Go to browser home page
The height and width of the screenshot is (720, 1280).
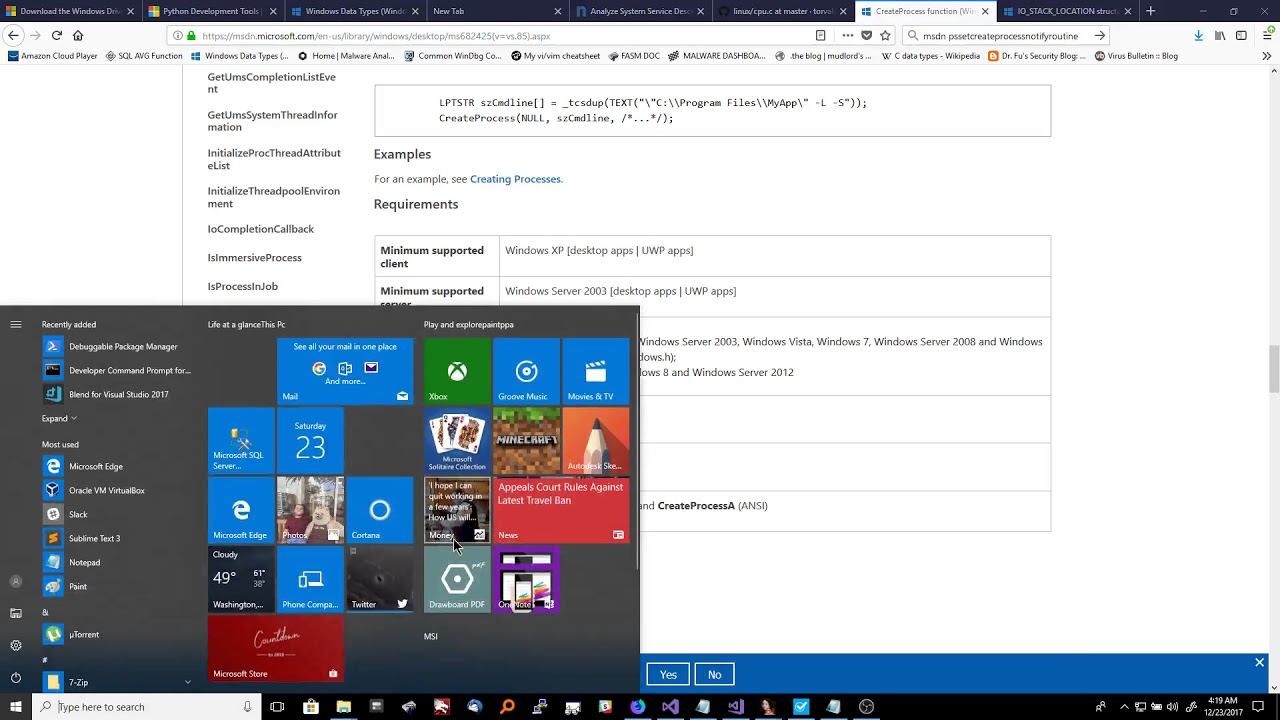[78, 35]
